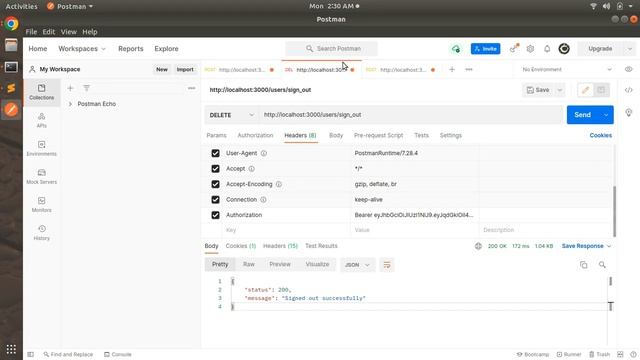This screenshot has height=360, width=640.
Task: Open Postman settings gear icon
Action: (530, 49)
